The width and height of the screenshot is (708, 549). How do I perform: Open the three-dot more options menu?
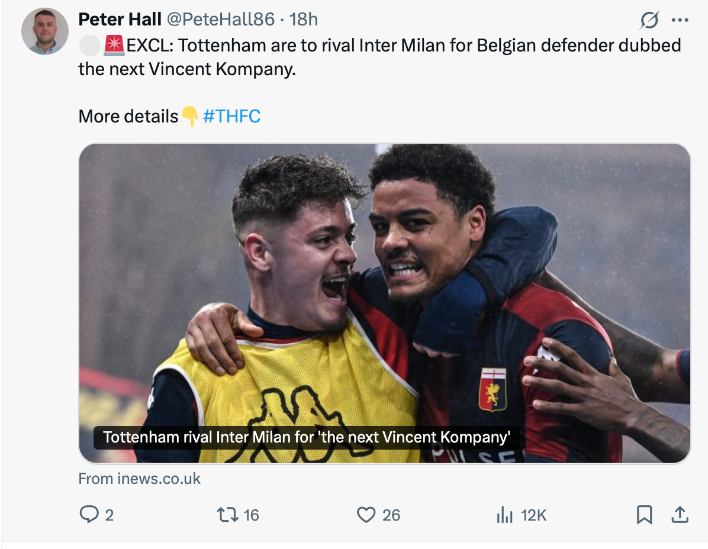pyautogui.click(x=680, y=20)
